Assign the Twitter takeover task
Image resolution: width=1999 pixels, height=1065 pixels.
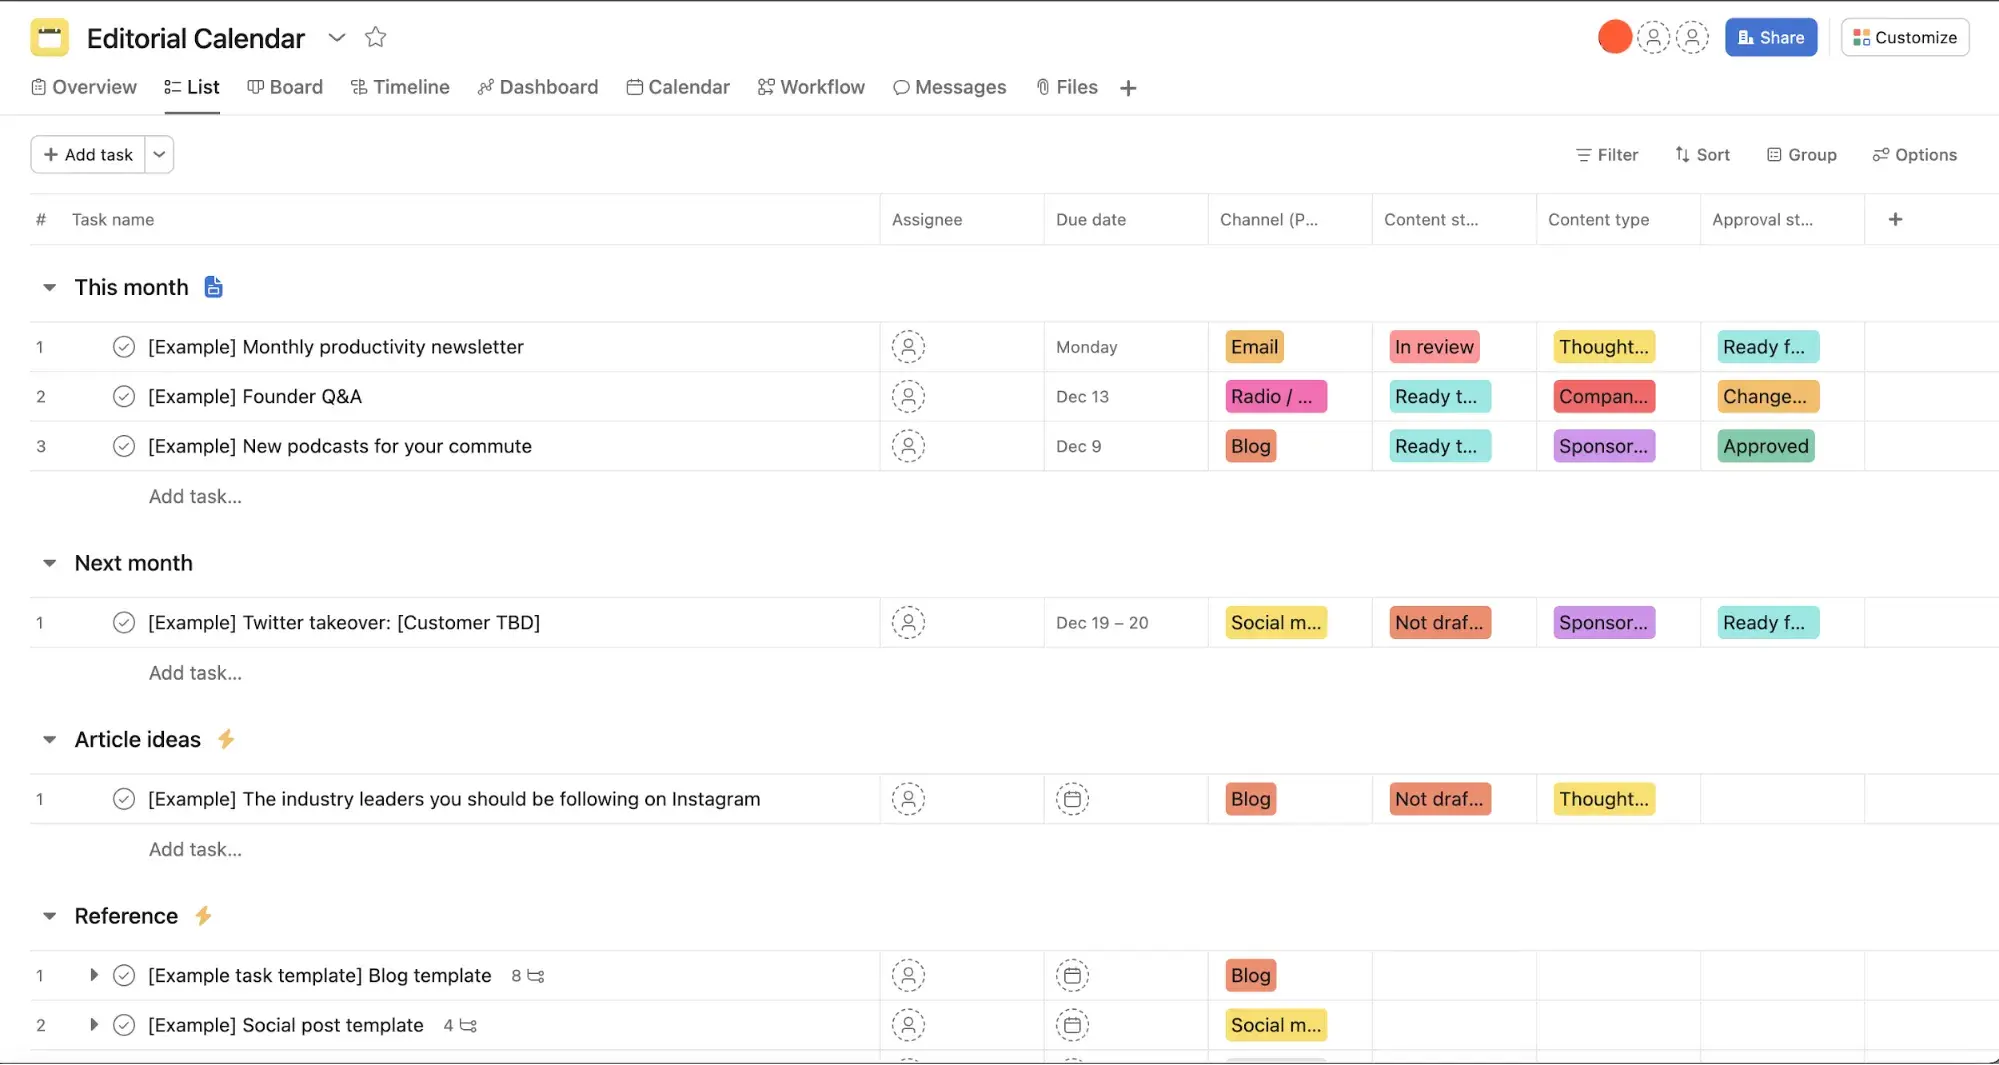[908, 623]
